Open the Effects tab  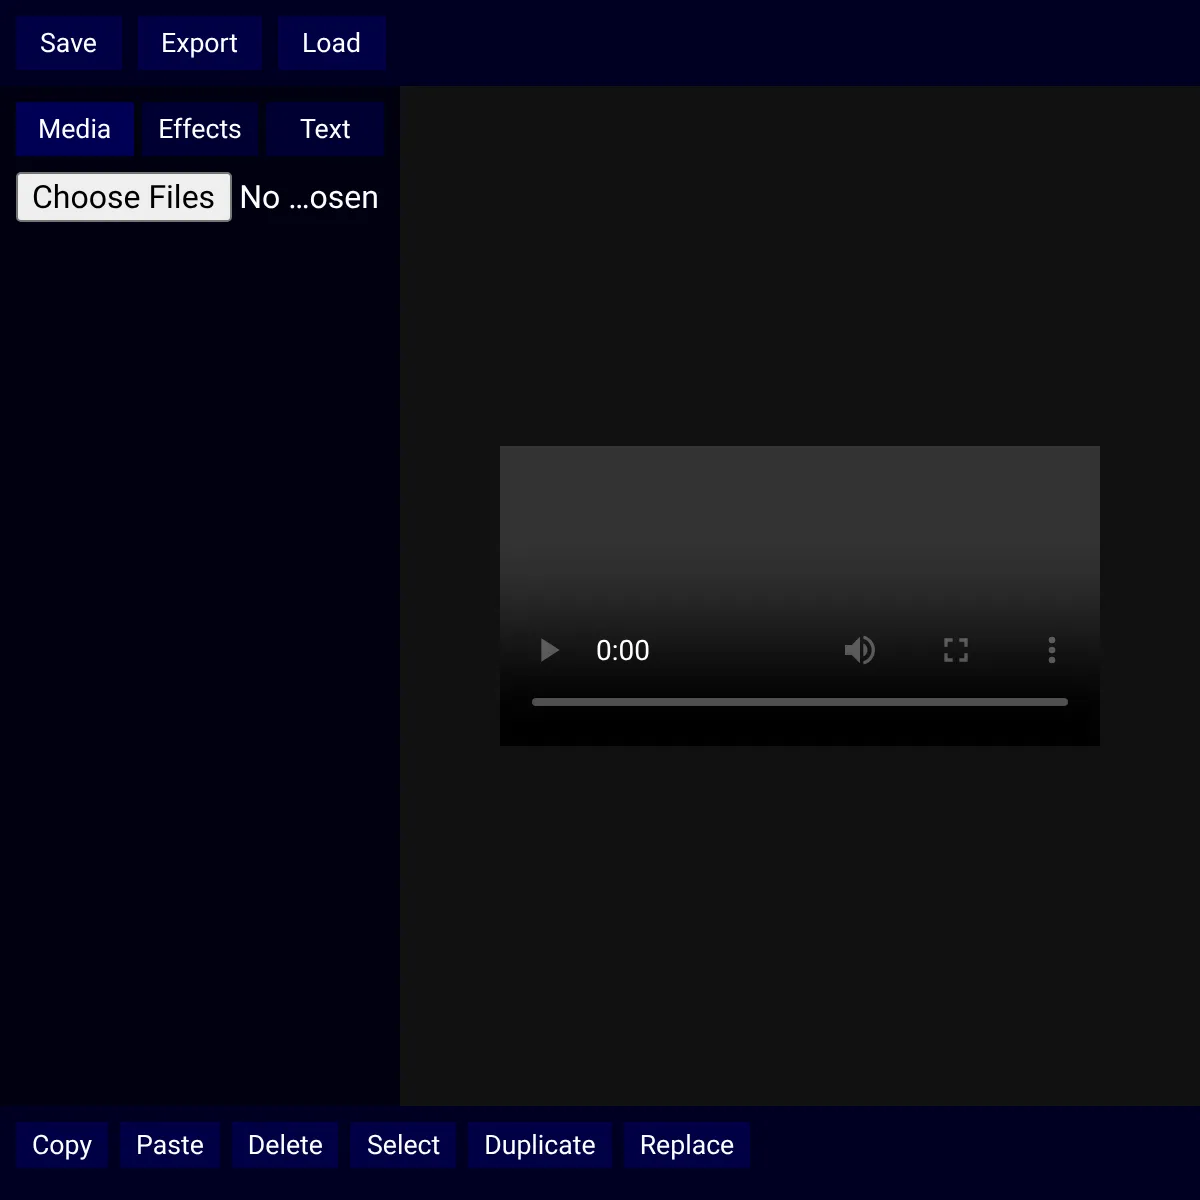199,129
